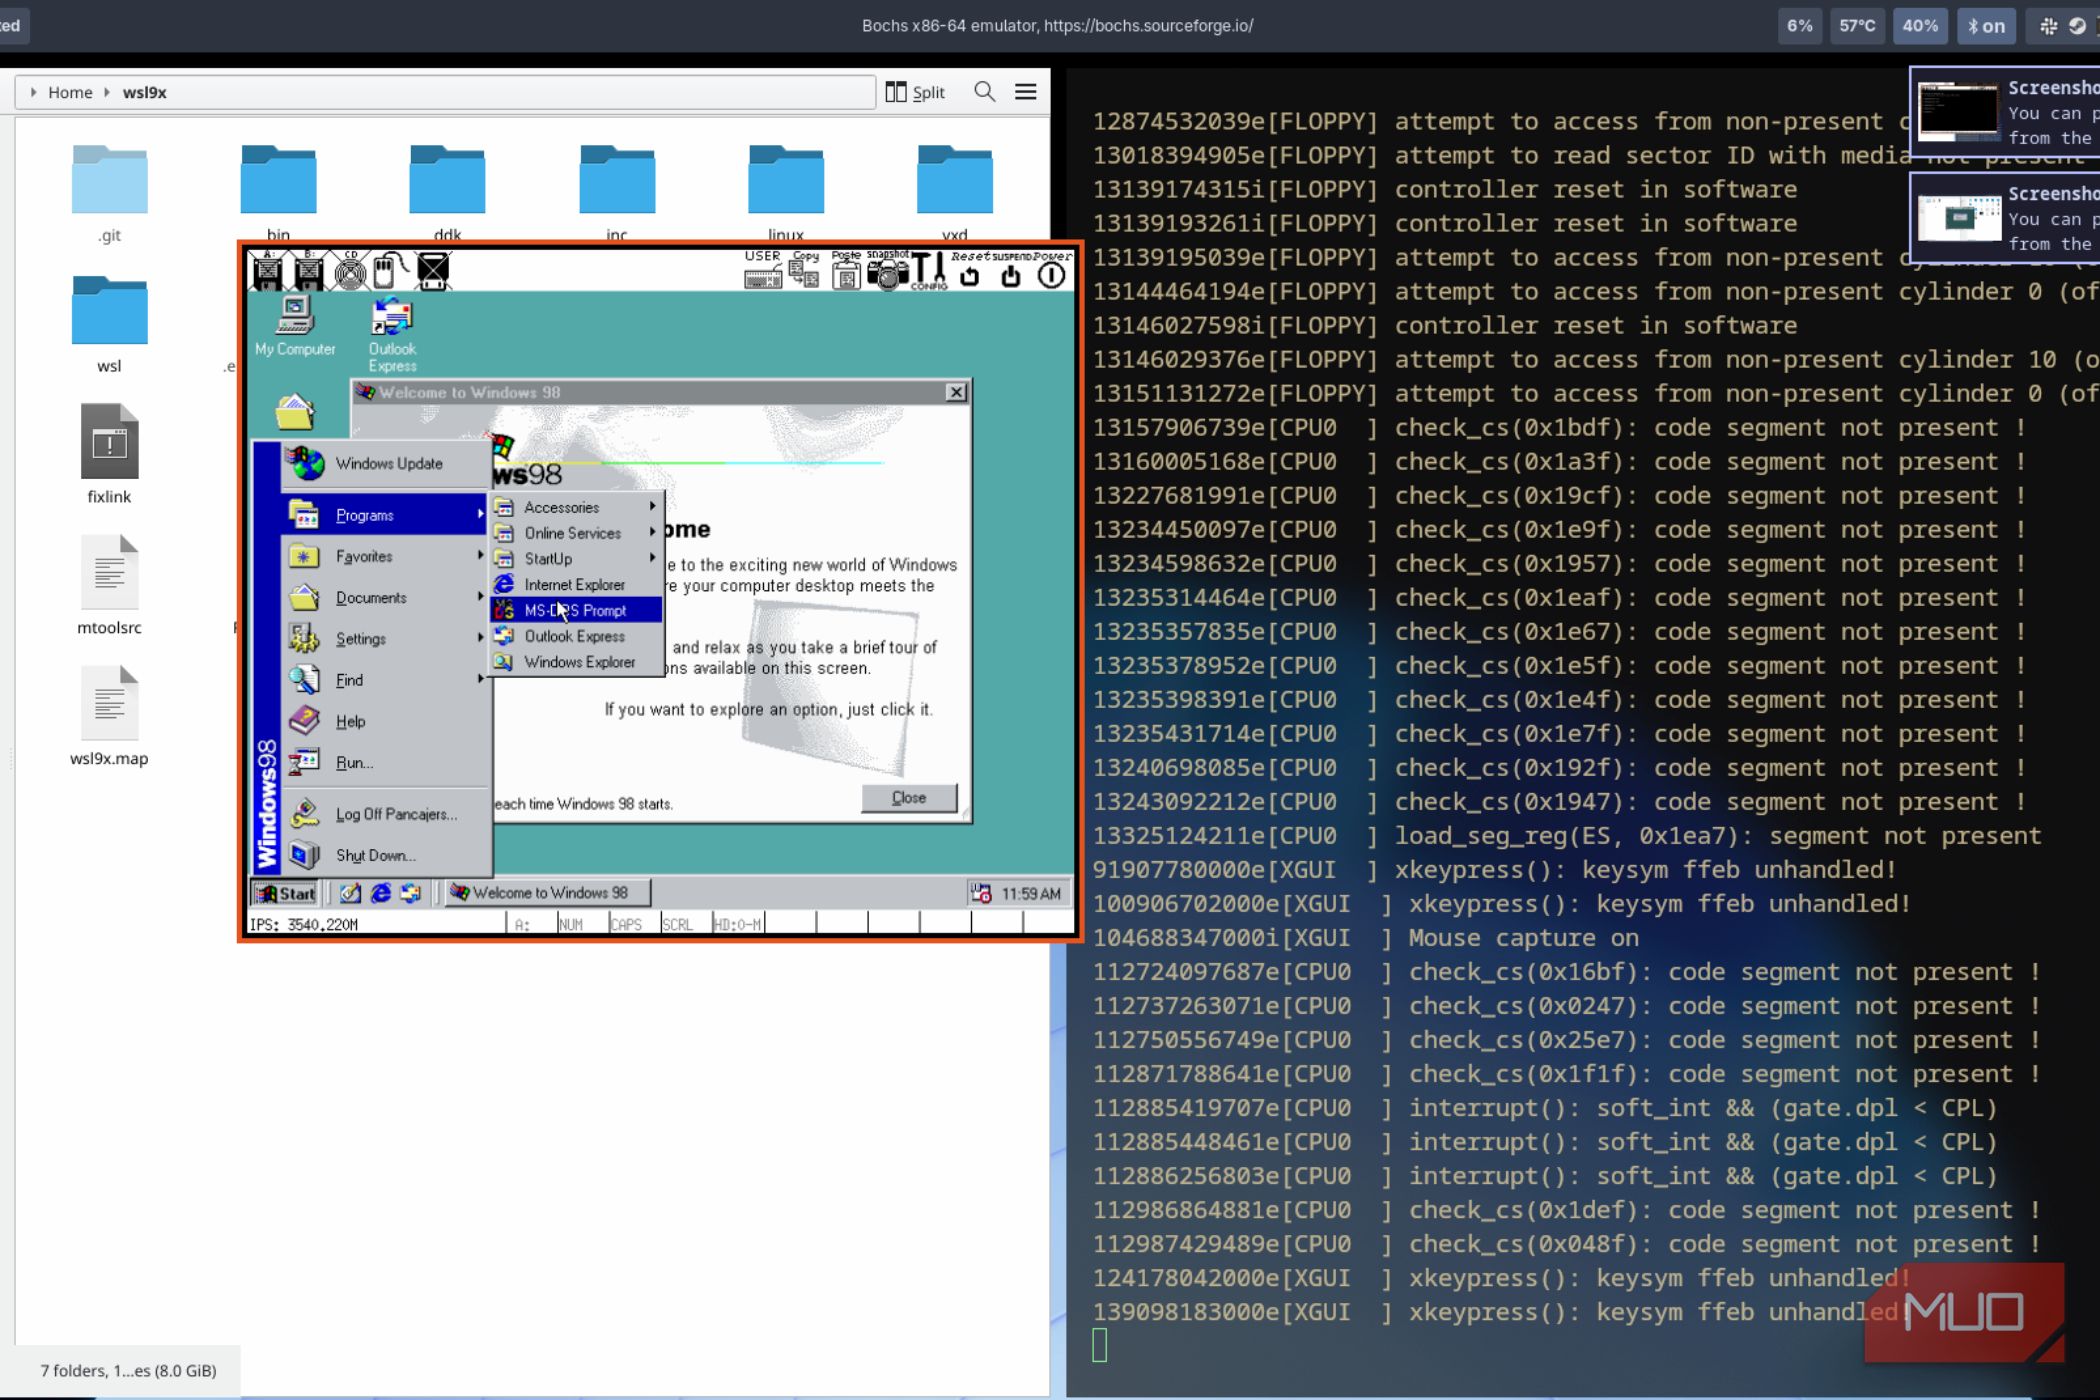
Task: Click Home in file manager breadcrumb
Action: [70, 92]
